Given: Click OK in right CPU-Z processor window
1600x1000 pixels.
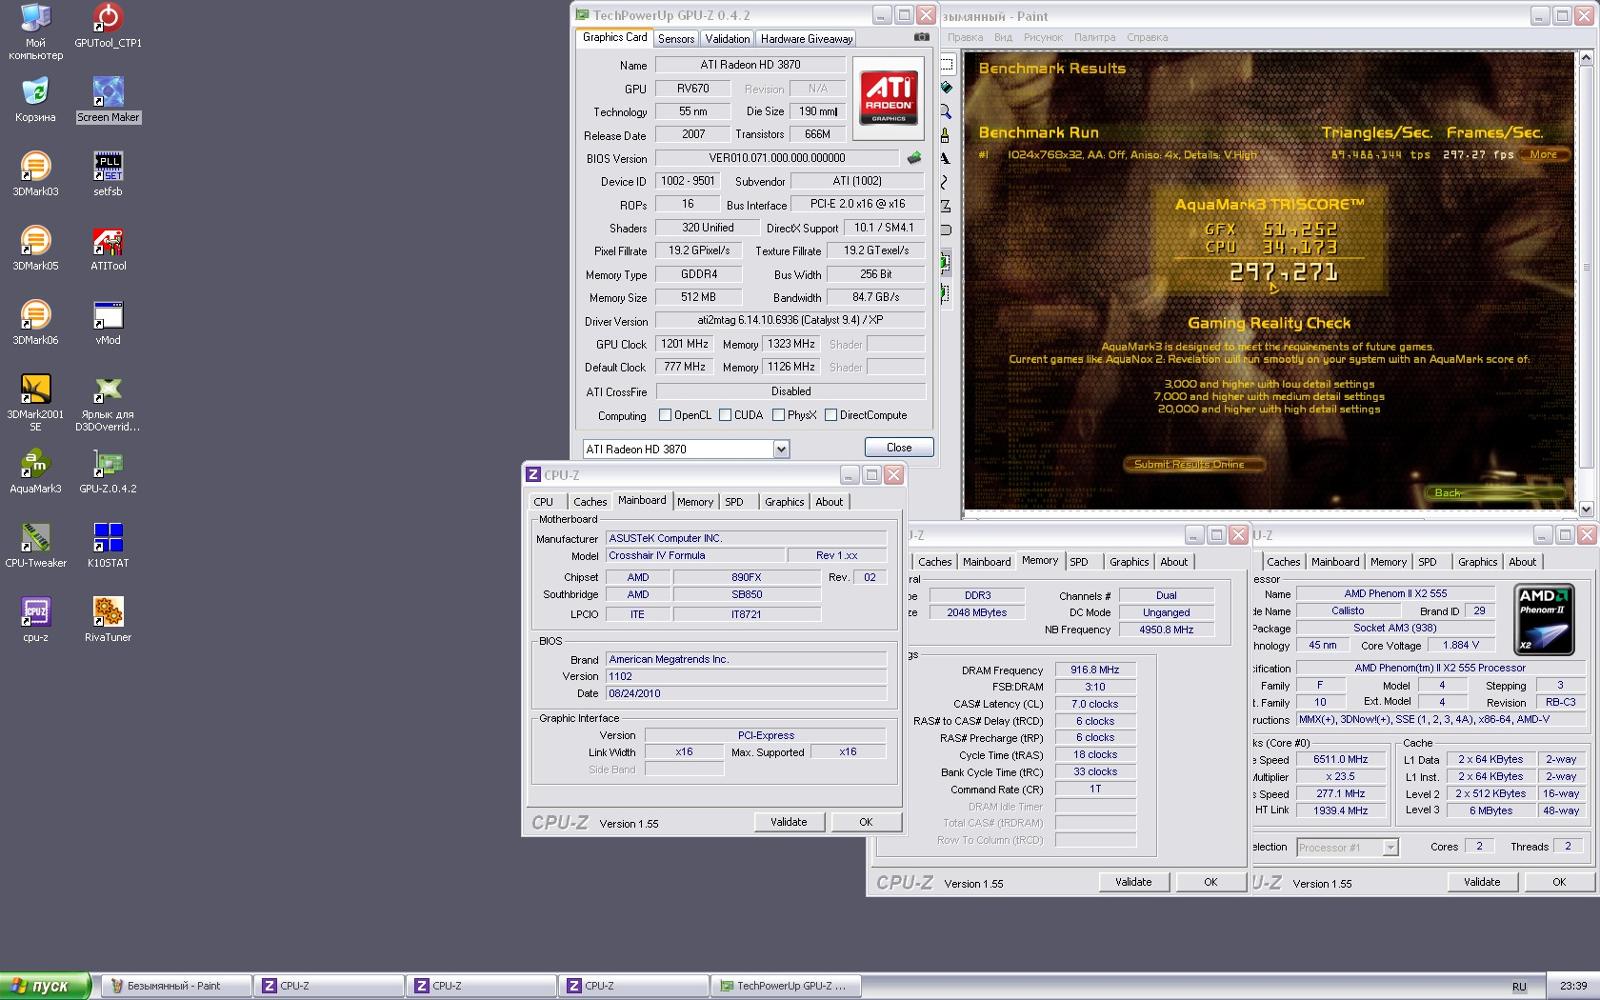Looking at the screenshot, I should (1559, 882).
